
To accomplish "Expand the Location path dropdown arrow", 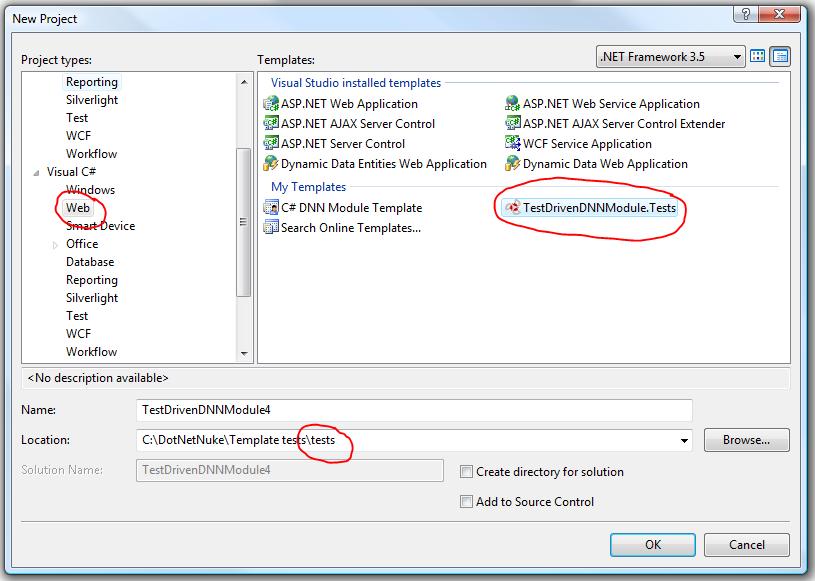I will [684, 440].
